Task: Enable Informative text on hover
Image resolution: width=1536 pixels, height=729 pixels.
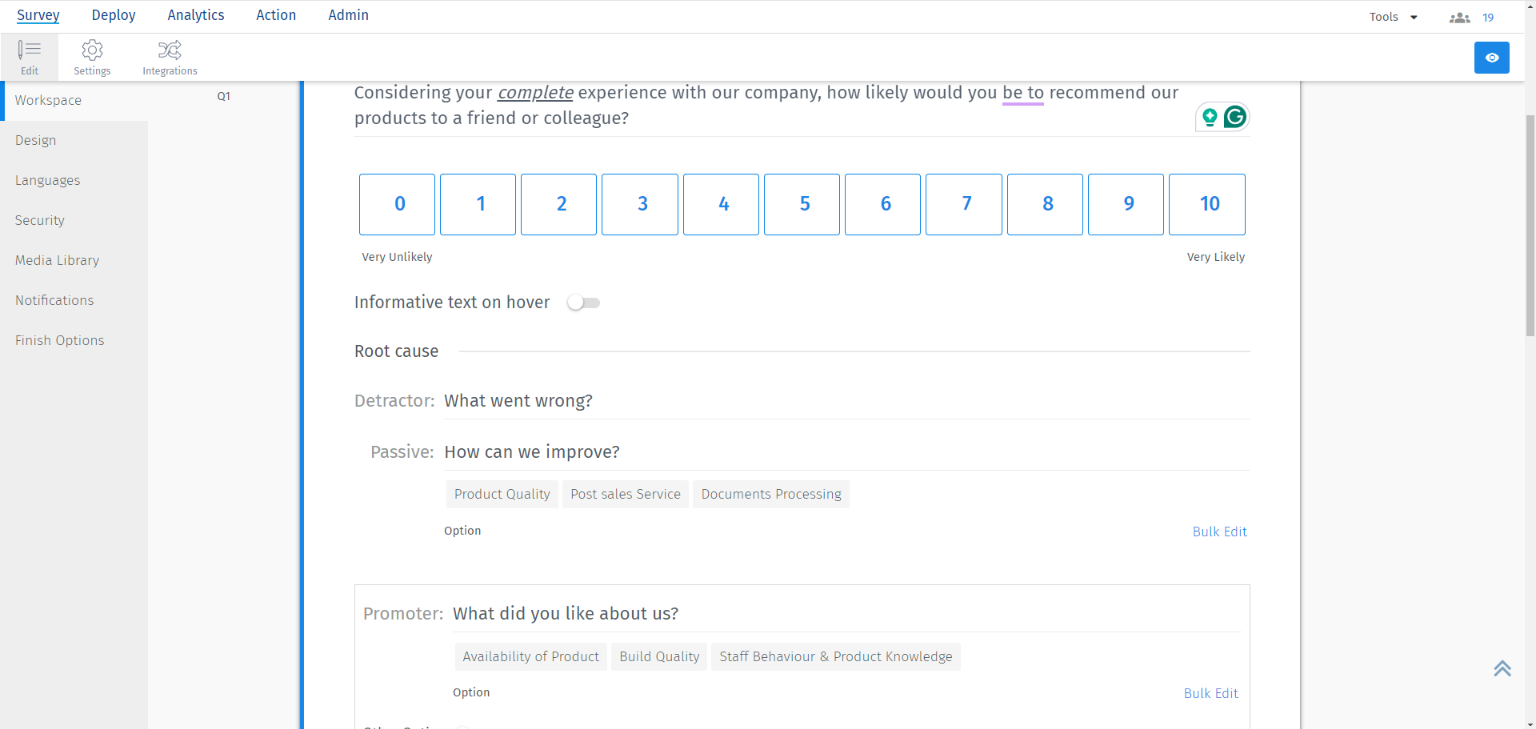Action: pos(583,302)
